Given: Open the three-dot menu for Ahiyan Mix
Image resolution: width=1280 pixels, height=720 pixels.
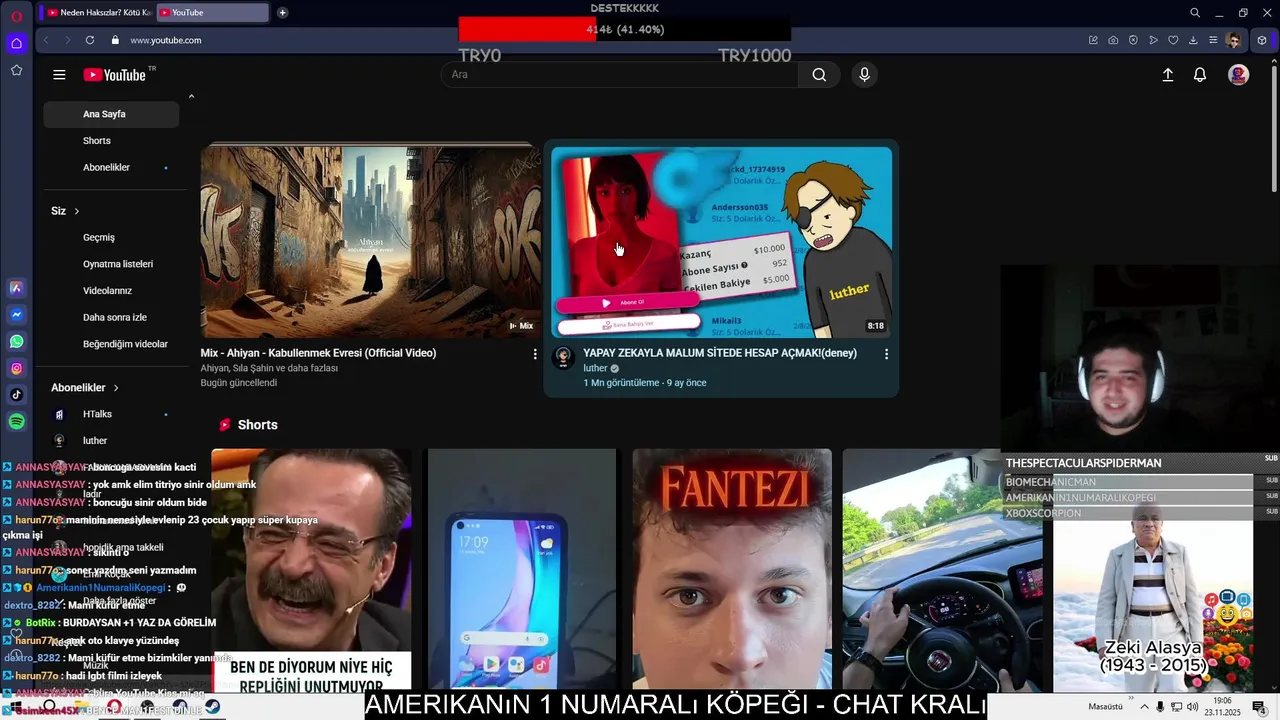Looking at the screenshot, I should [x=535, y=354].
